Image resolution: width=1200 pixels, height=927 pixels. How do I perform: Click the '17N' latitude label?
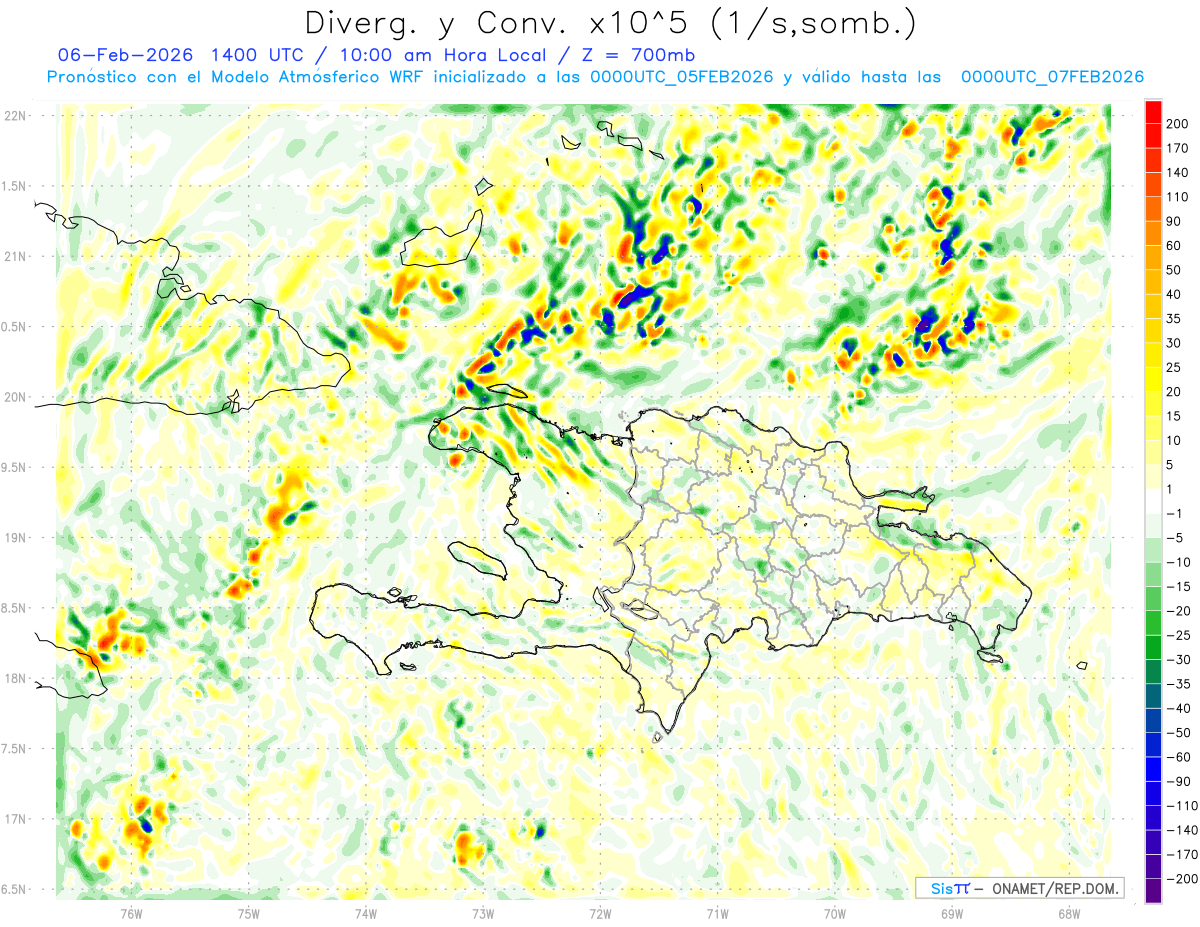tap(15, 819)
